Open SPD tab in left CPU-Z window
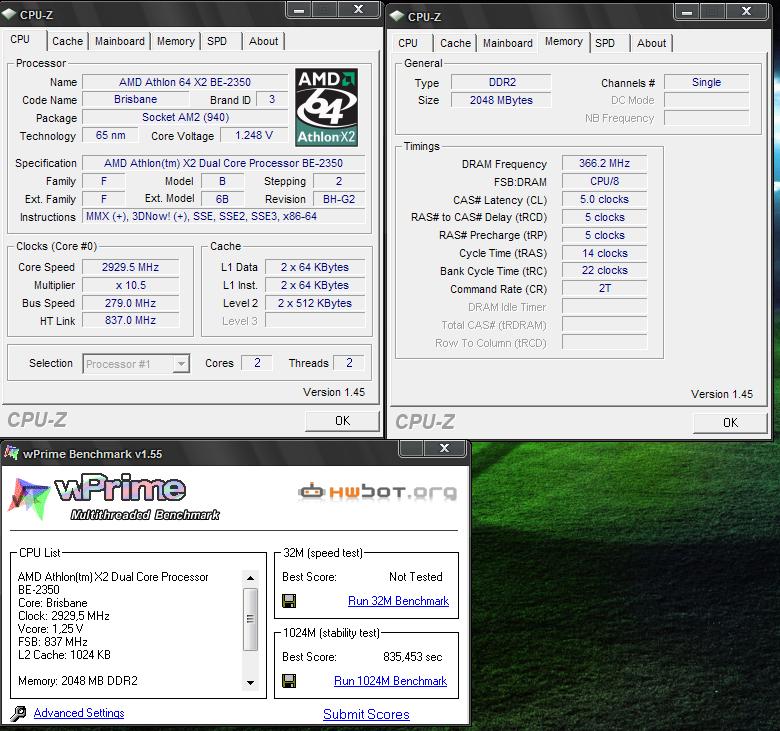This screenshot has height=731, width=780. [217, 41]
